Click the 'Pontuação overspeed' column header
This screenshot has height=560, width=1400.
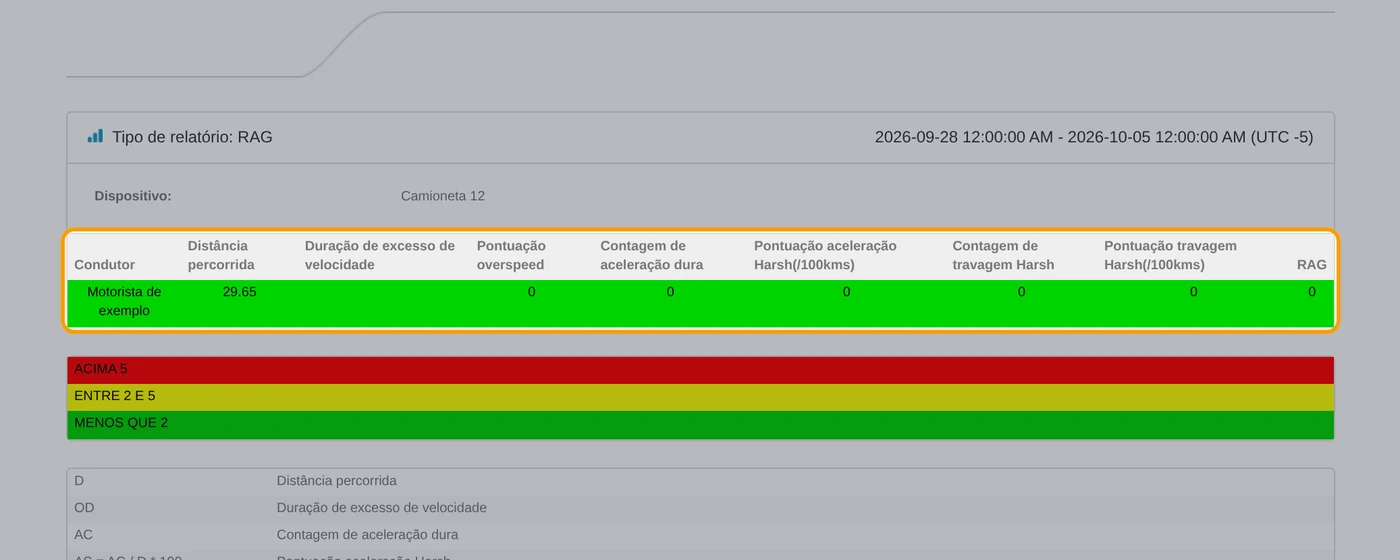coord(512,255)
